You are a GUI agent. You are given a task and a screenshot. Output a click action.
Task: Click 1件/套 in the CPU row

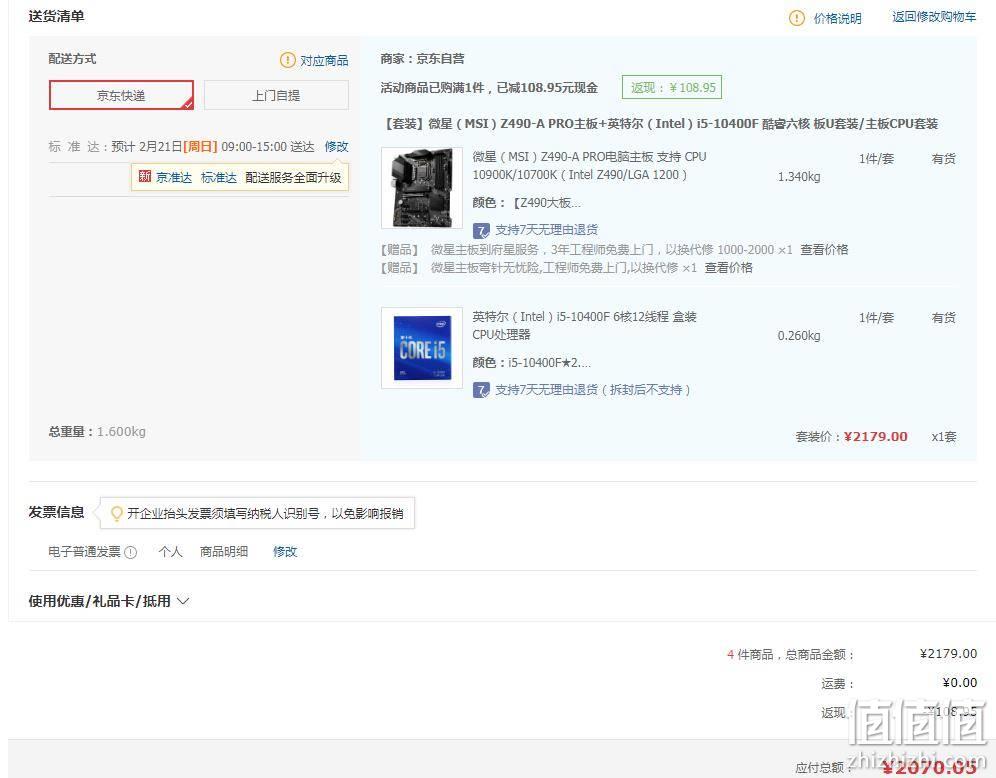877,318
